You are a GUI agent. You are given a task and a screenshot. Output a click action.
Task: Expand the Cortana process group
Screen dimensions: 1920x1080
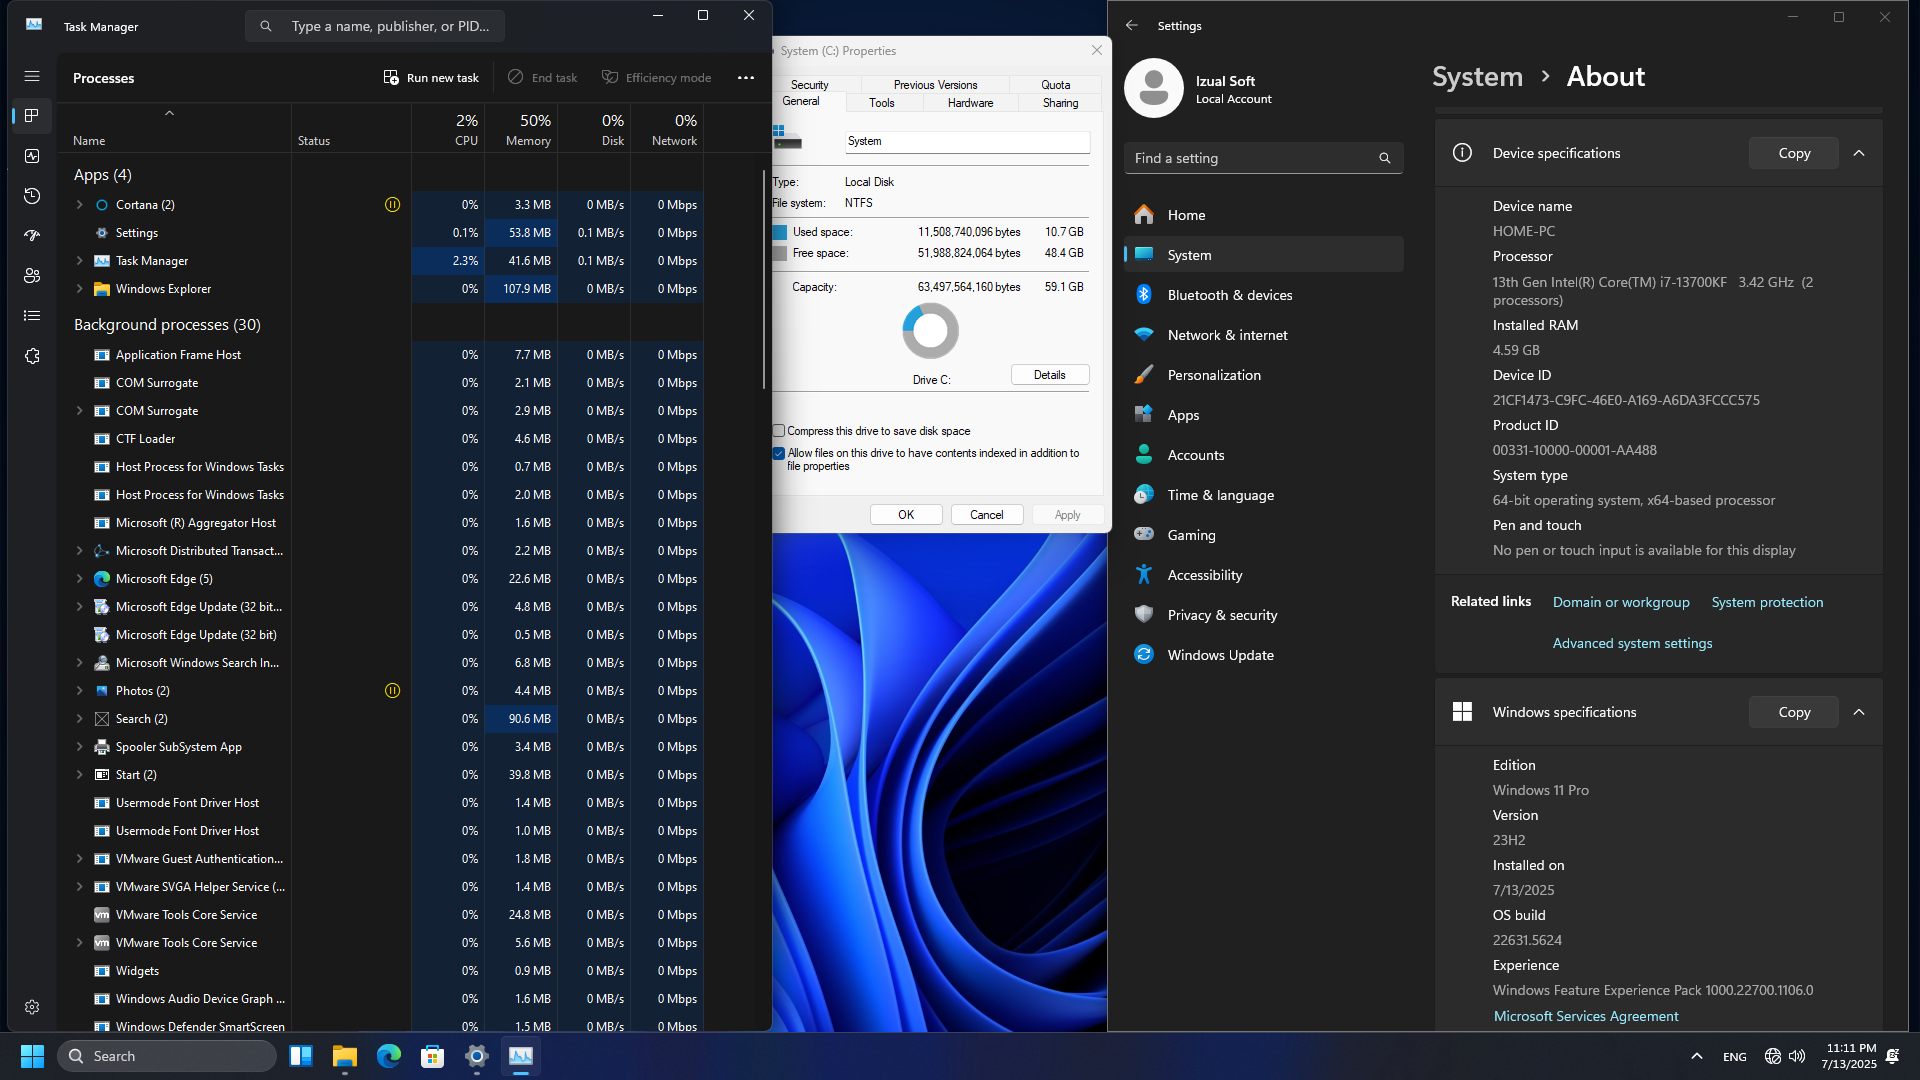[x=80, y=205]
